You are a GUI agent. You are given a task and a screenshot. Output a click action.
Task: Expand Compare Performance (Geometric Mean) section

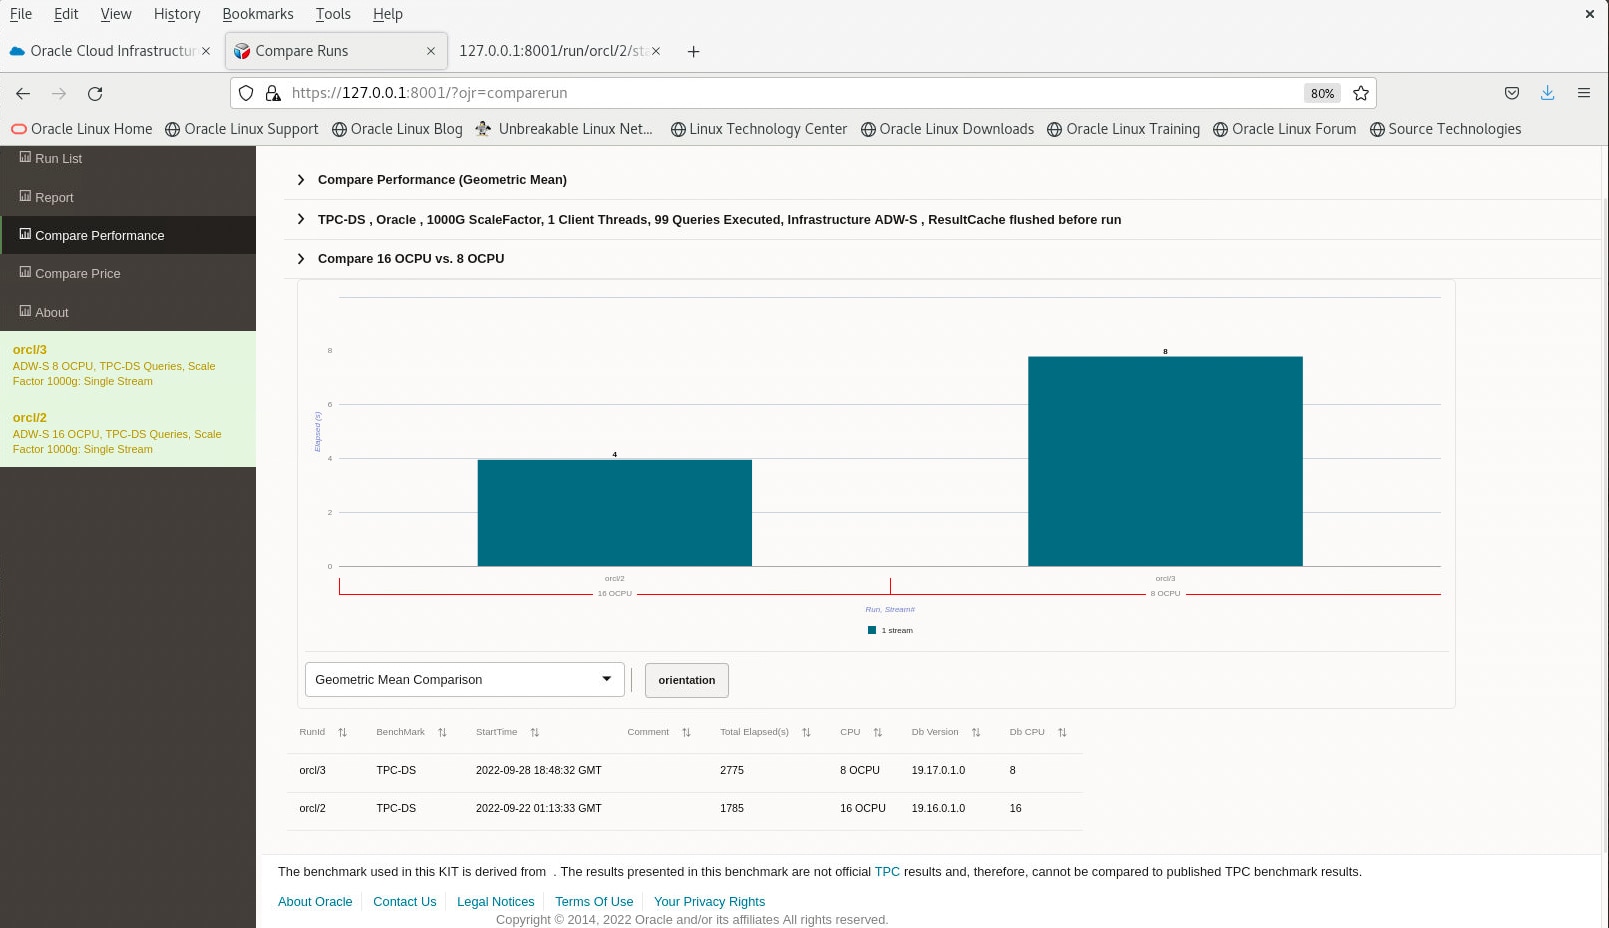301,180
